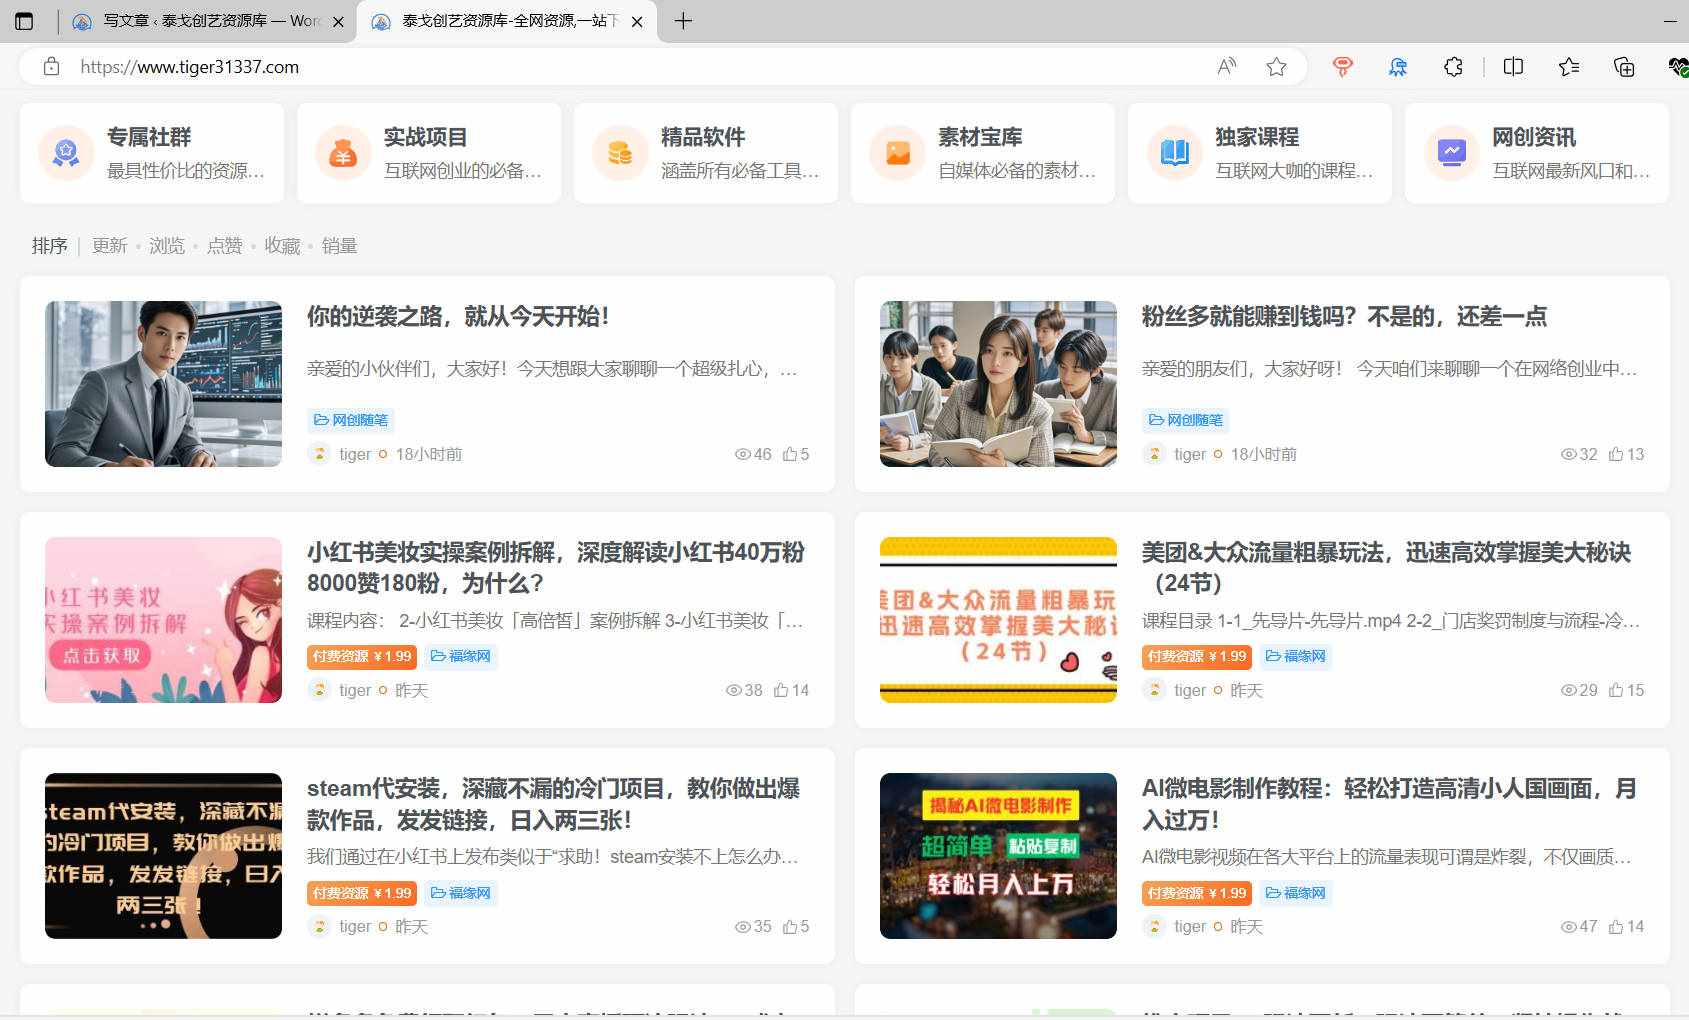Activate the Read aloud icon
This screenshot has width=1689, height=1020.
(1227, 67)
